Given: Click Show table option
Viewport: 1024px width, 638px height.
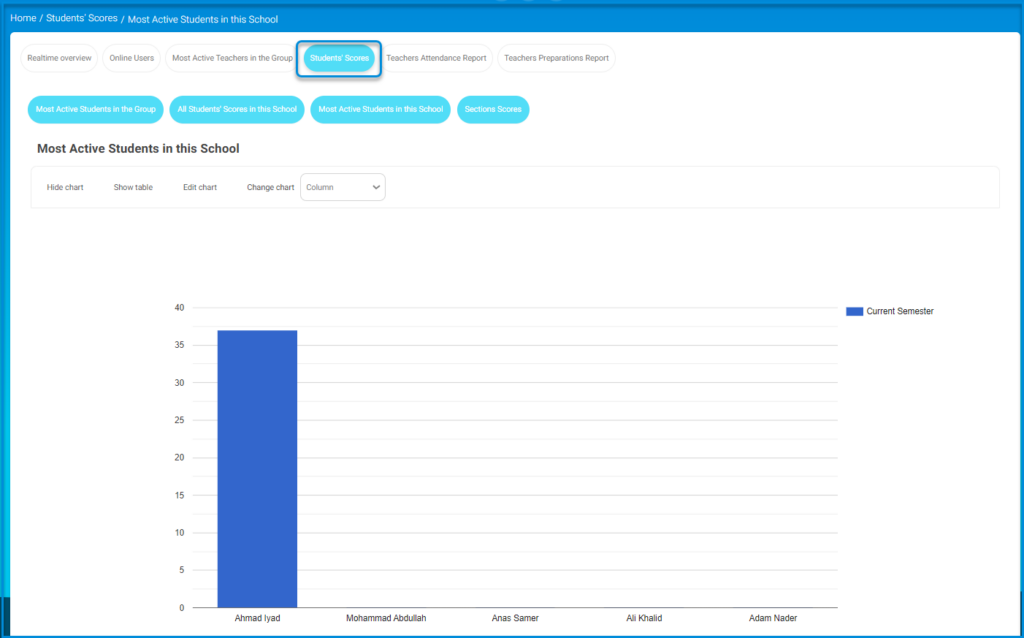Looking at the screenshot, I should click(x=133, y=187).
